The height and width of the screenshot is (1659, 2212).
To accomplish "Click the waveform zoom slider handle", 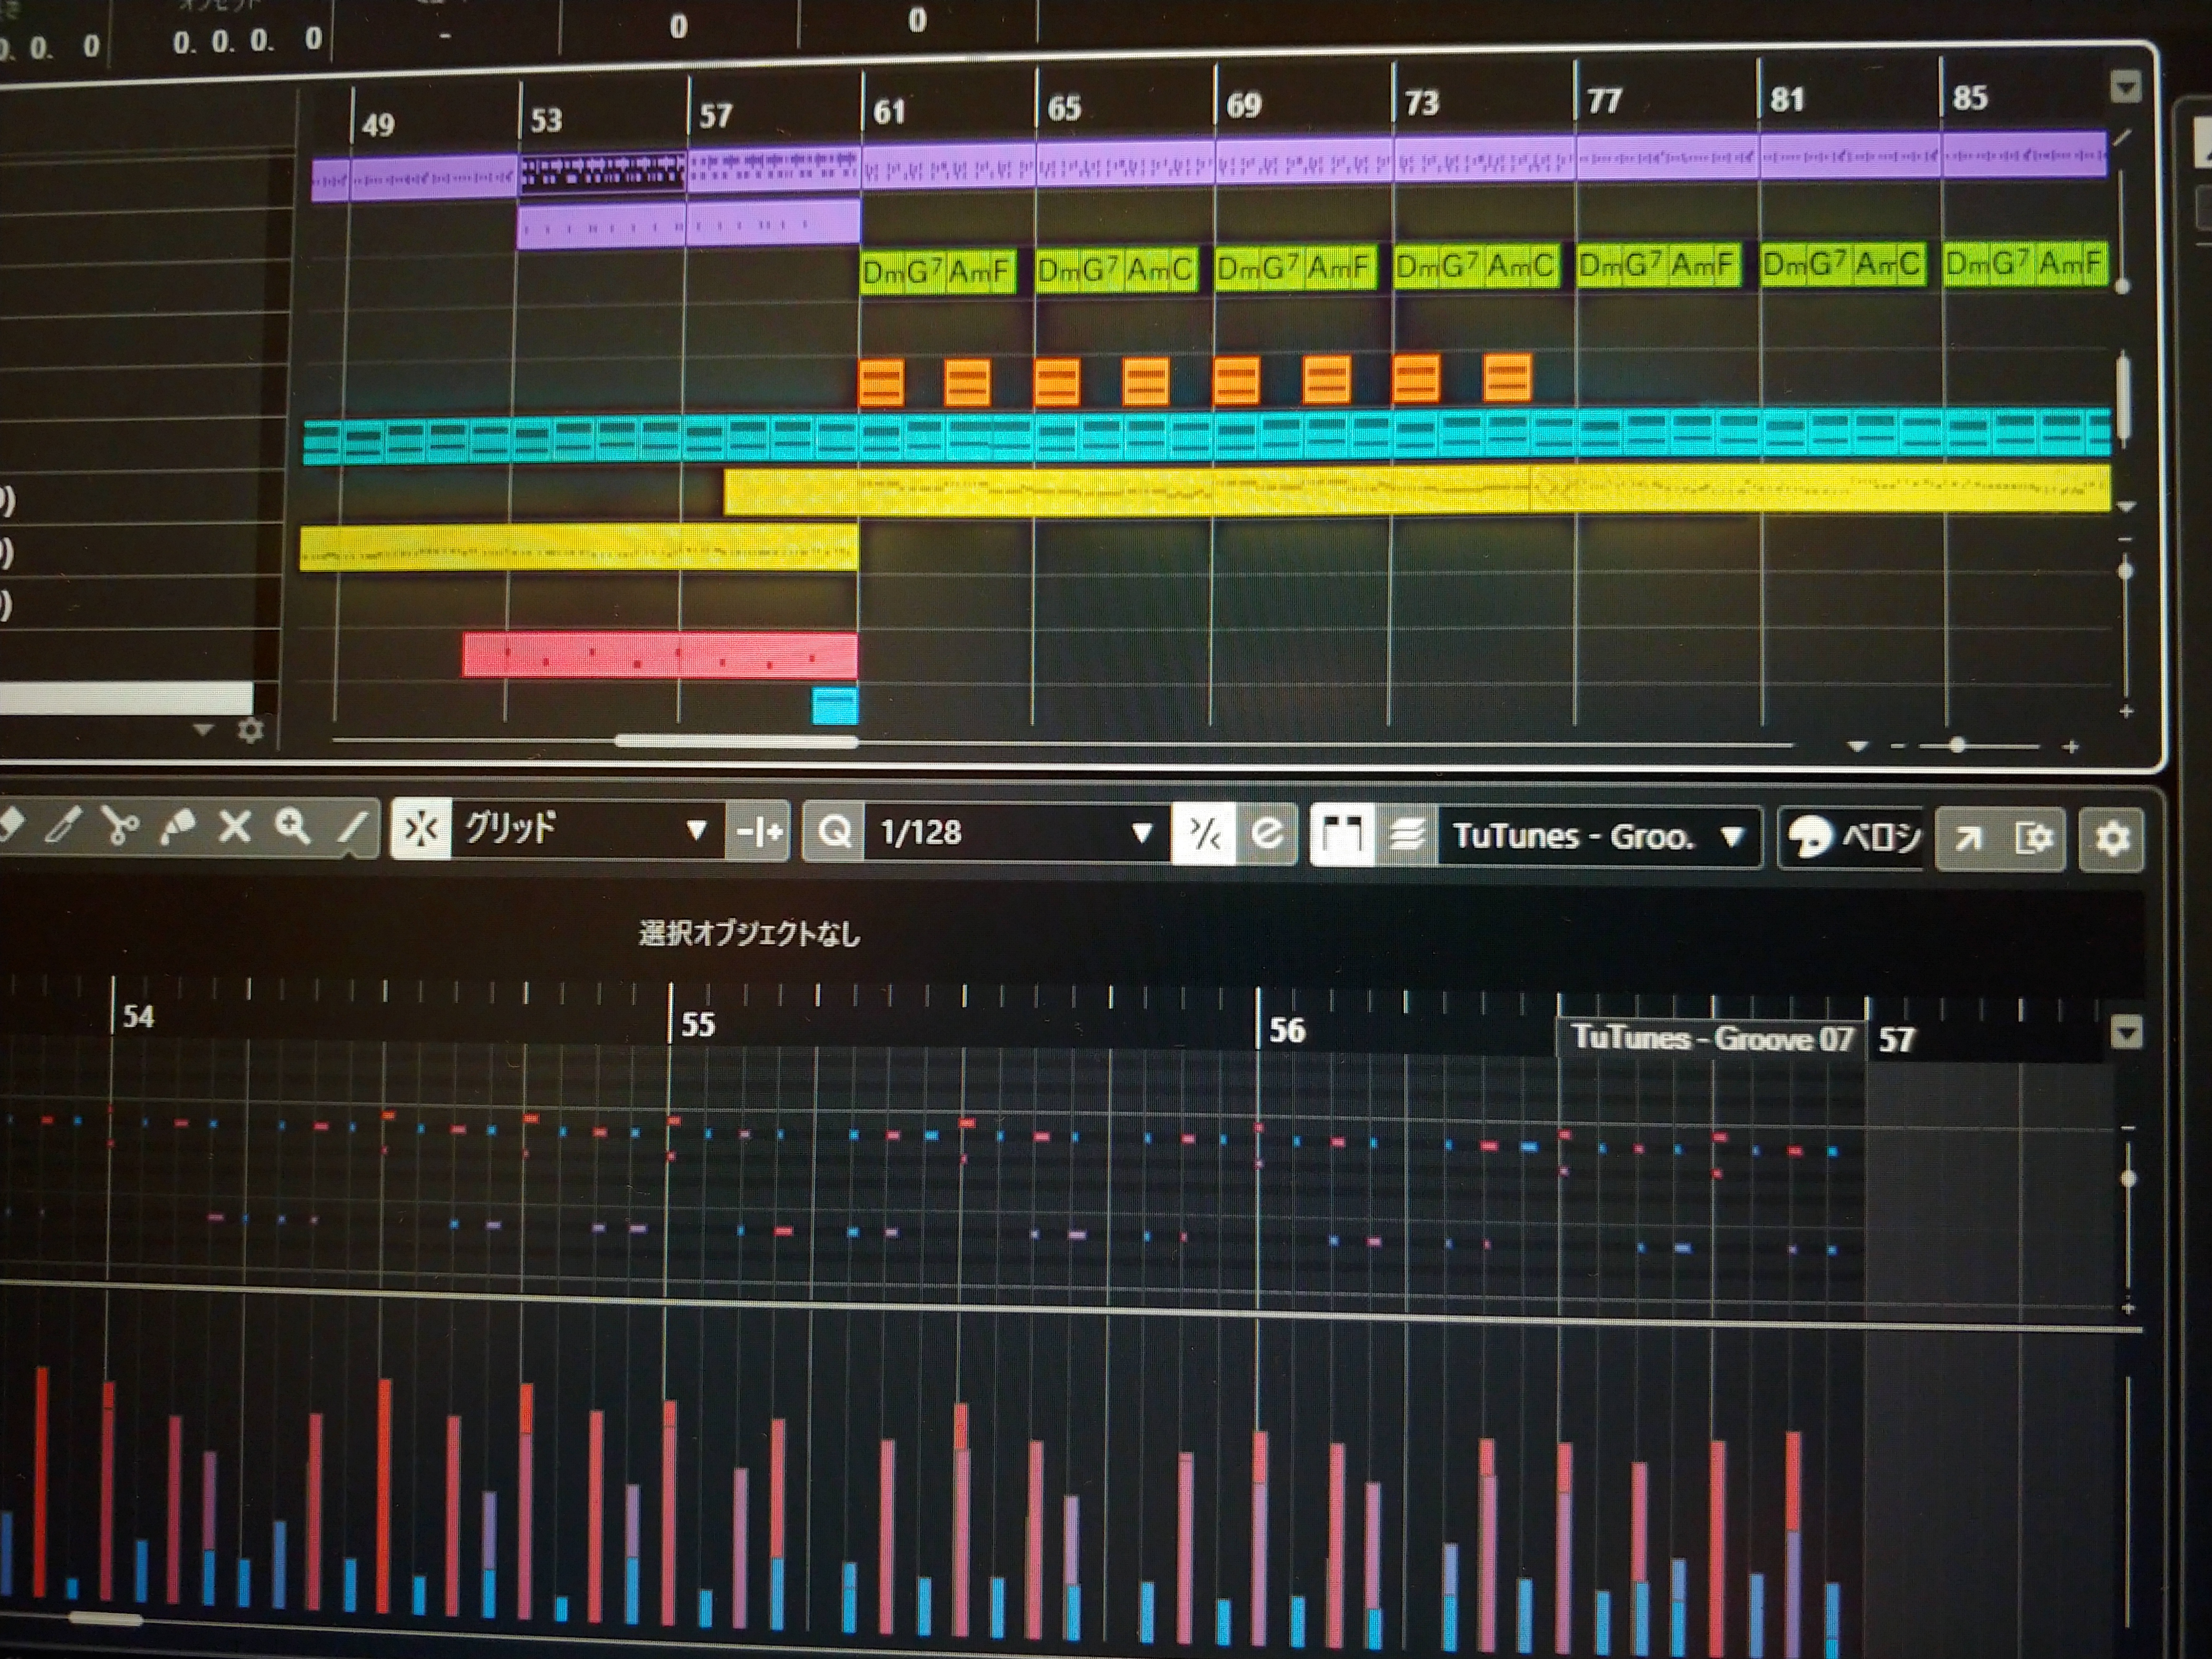I will click(2123, 286).
